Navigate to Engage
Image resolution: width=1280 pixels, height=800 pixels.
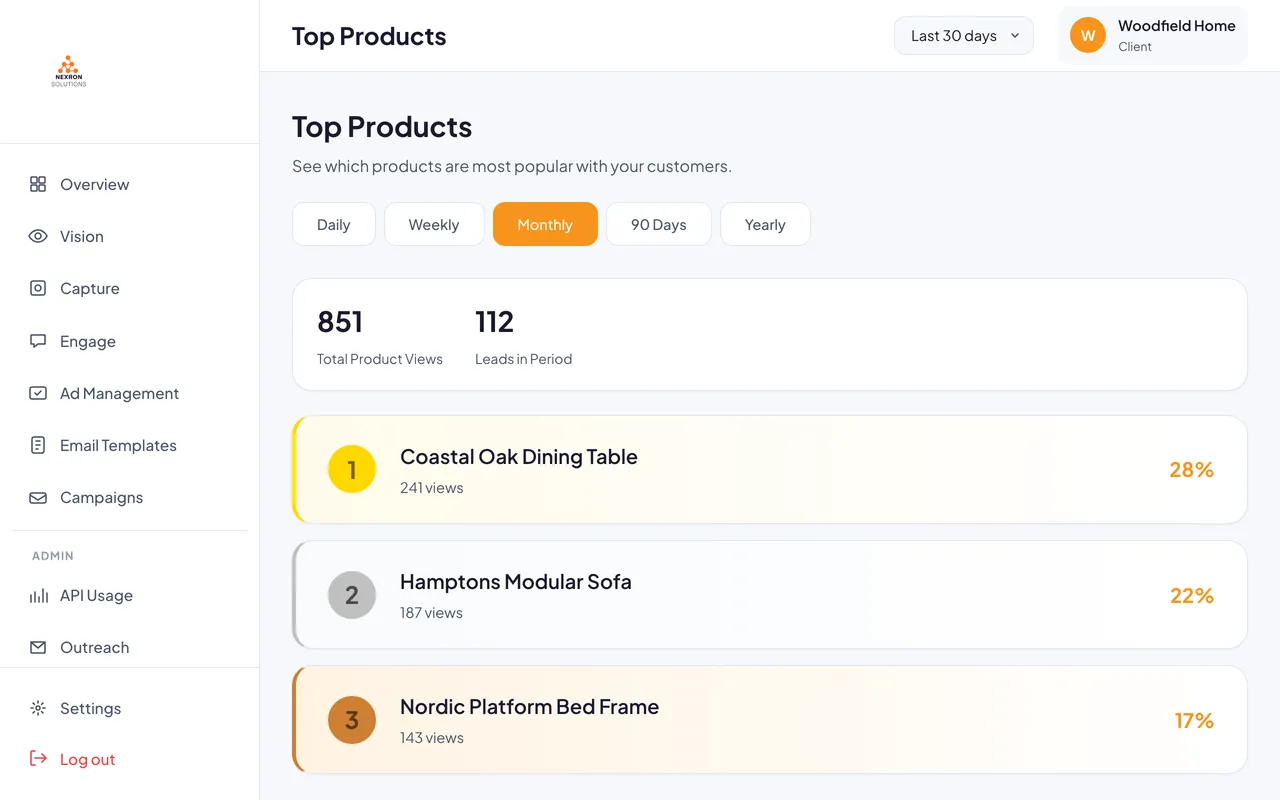click(130, 341)
